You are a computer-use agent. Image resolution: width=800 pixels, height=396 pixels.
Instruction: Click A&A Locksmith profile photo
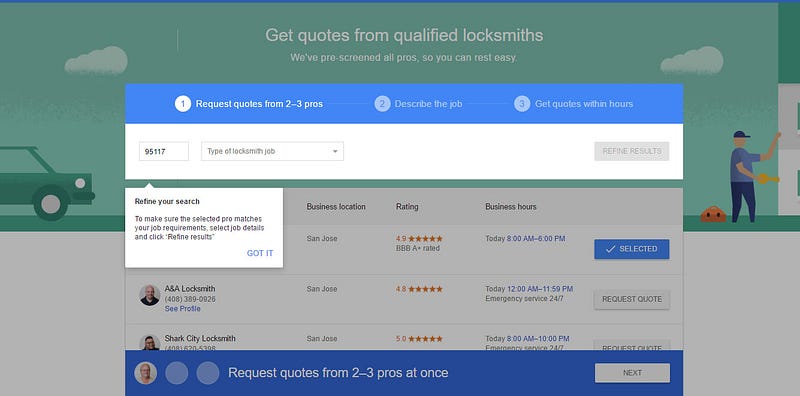pos(149,295)
